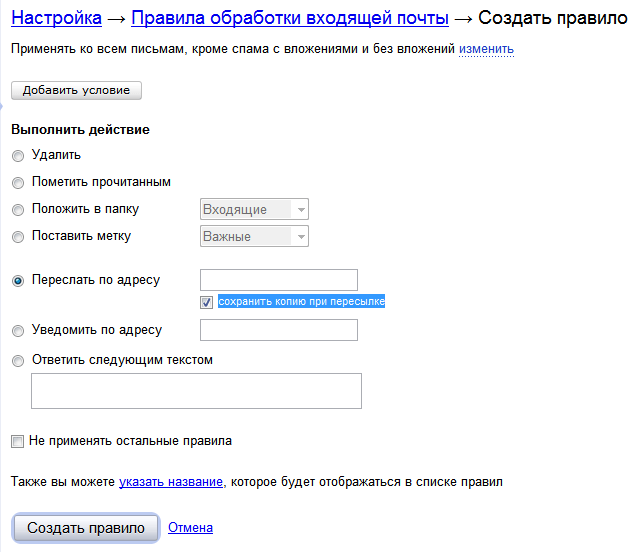The height and width of the screenshot is (552, 633).
Task: Click the Создать правило button
Action: (x=86, y=528)
